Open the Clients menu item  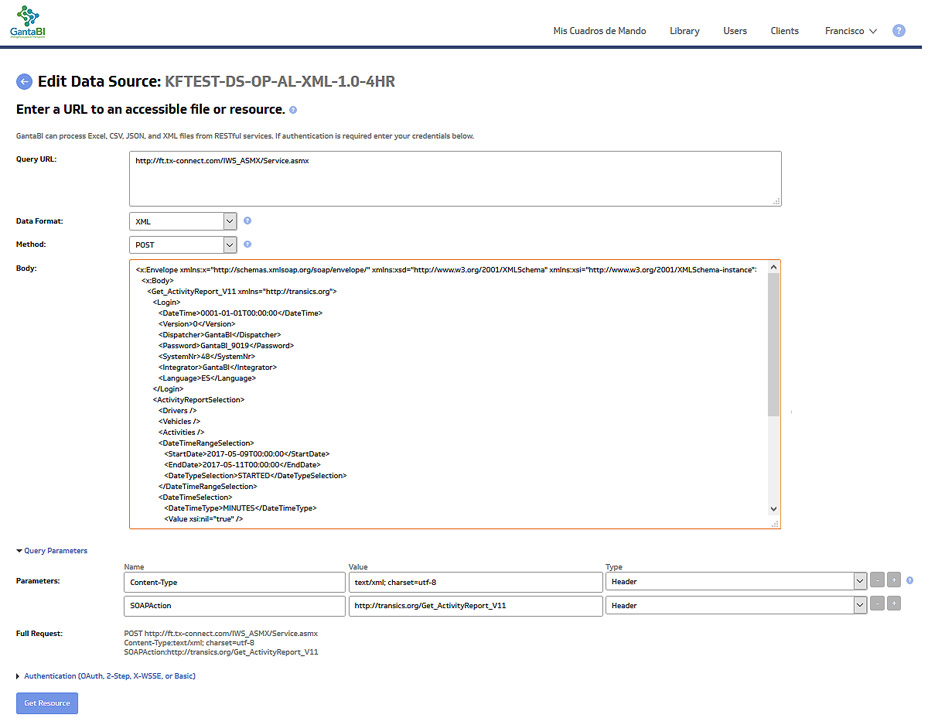coord(784,31)
